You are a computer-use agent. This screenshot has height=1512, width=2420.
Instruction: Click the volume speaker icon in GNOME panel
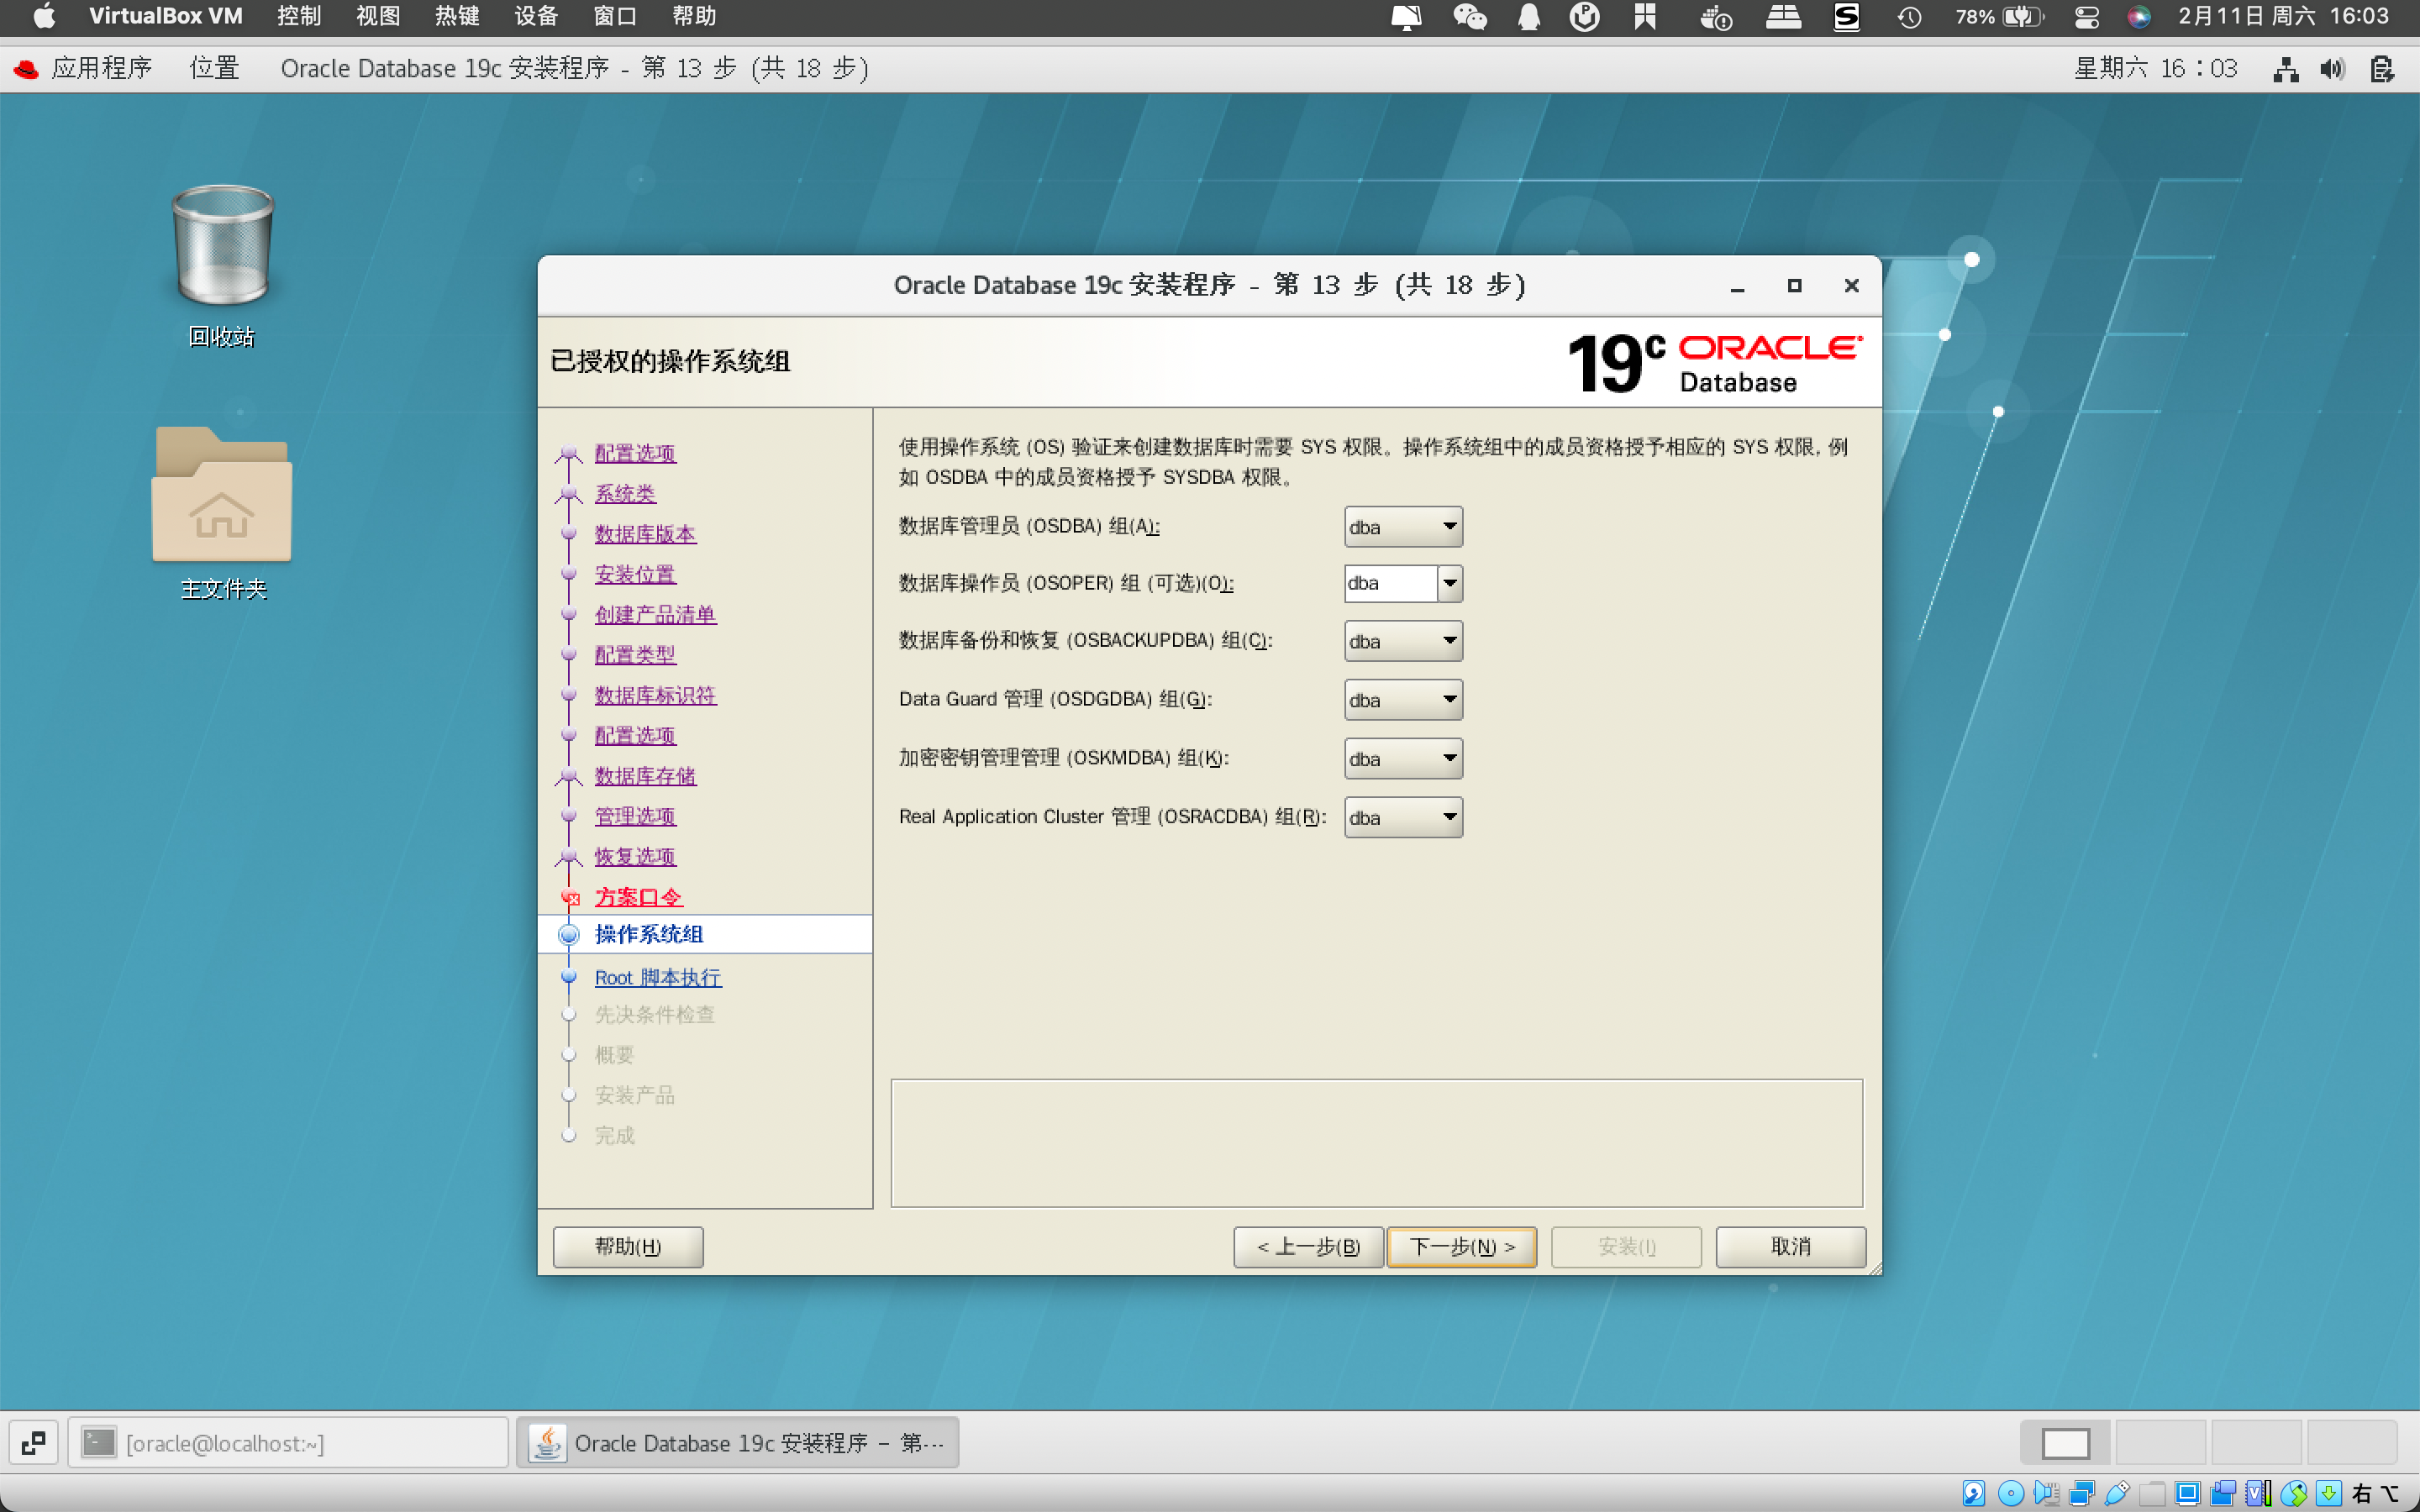coord(2332,68)
